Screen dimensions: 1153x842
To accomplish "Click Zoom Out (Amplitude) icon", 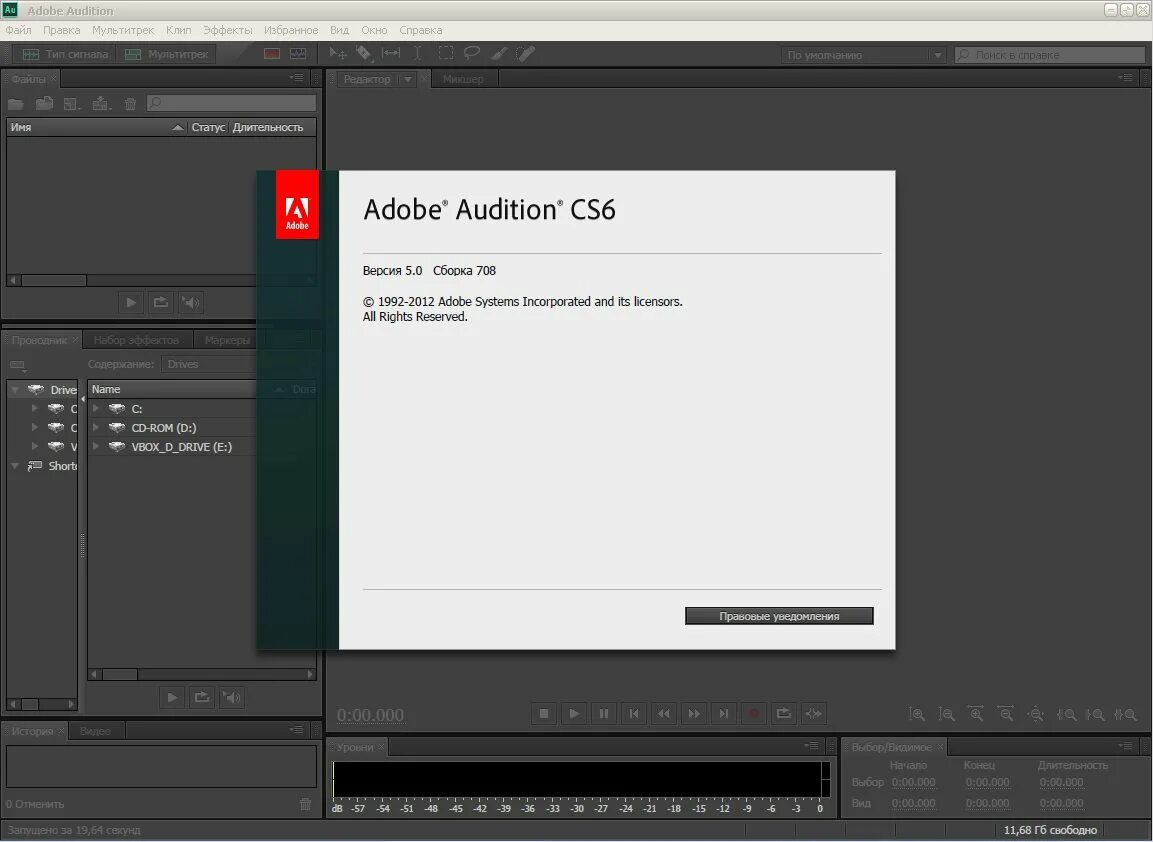I will pos(946,714).
